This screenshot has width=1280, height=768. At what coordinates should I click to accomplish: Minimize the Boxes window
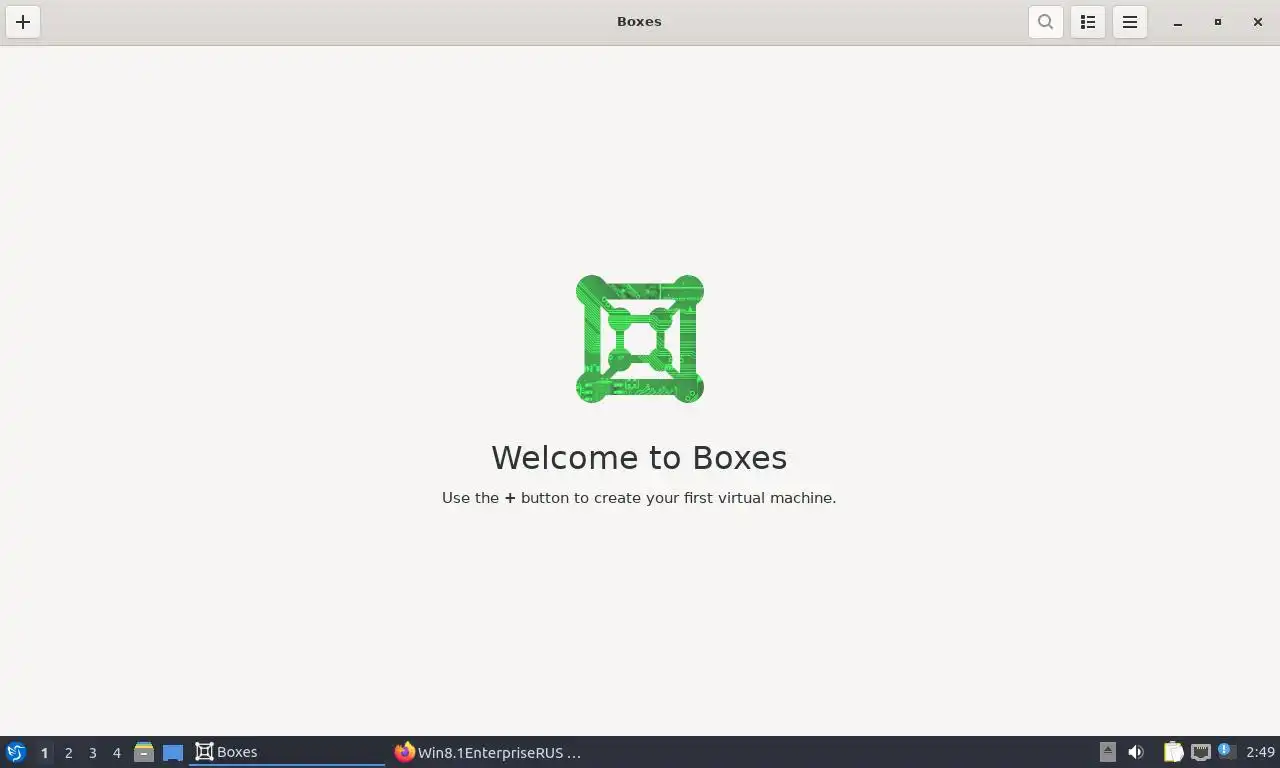coord(1178,22)
